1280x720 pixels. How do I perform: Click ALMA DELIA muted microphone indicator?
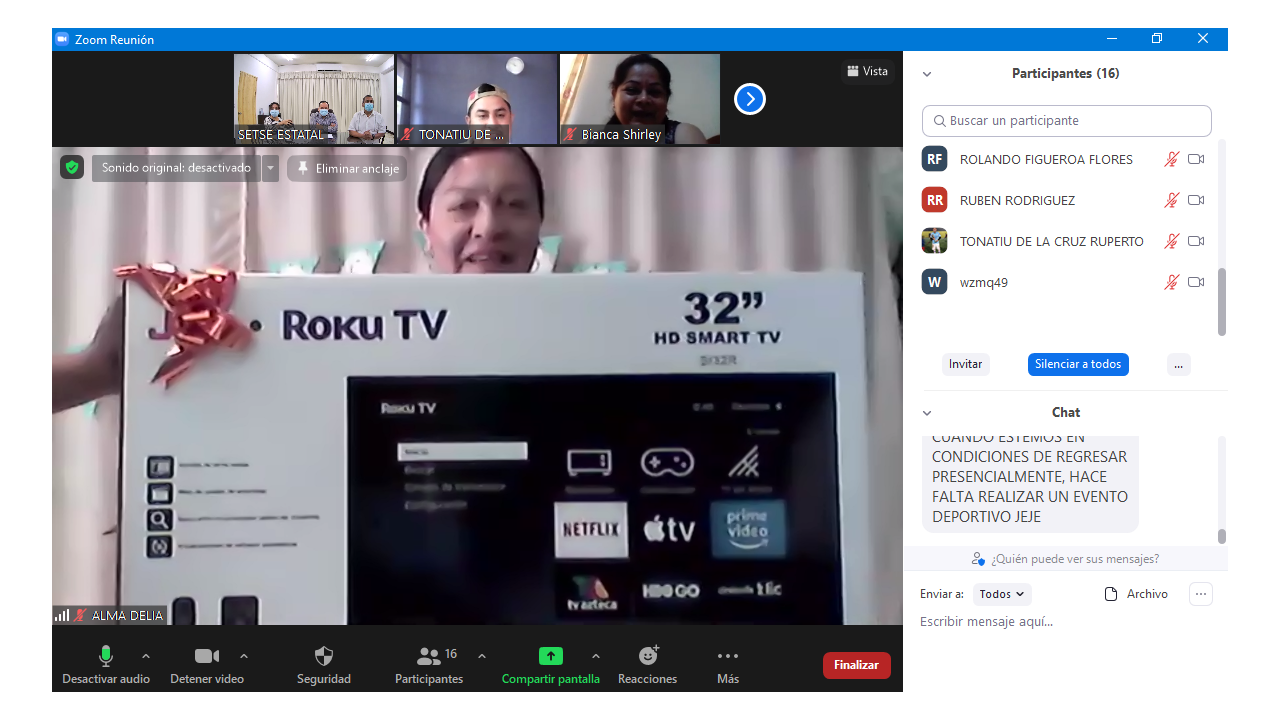tap(81, 616)
